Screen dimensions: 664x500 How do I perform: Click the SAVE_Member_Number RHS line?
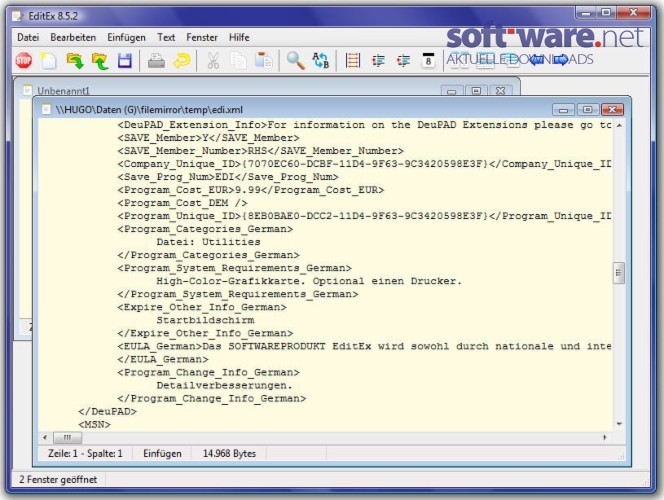tap(260, 151)
